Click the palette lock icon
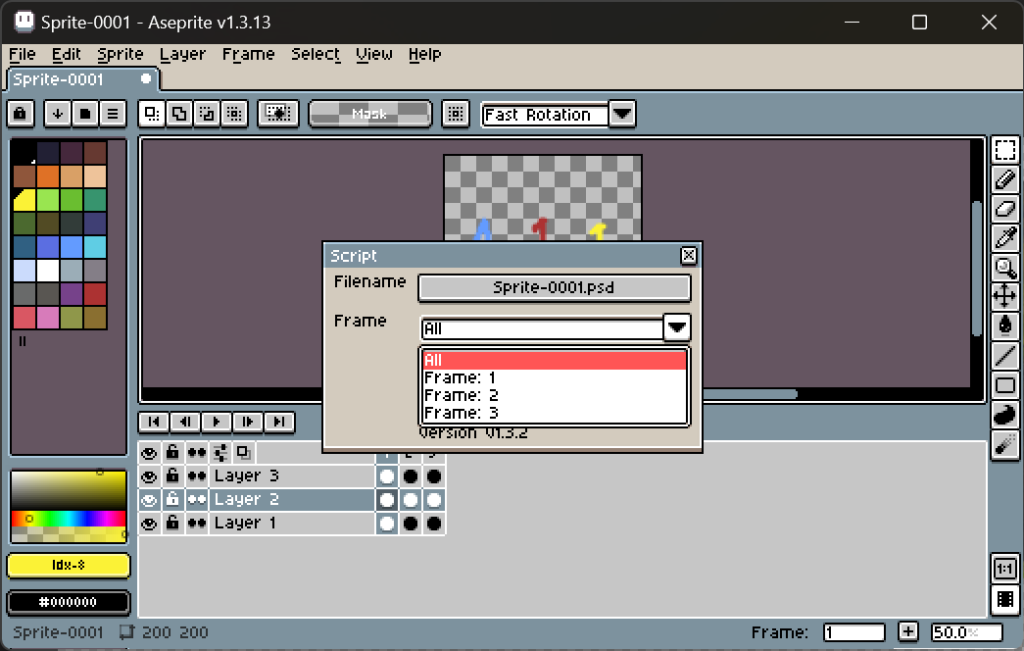This screenshot has height=651, width=1024. (20, 114)
